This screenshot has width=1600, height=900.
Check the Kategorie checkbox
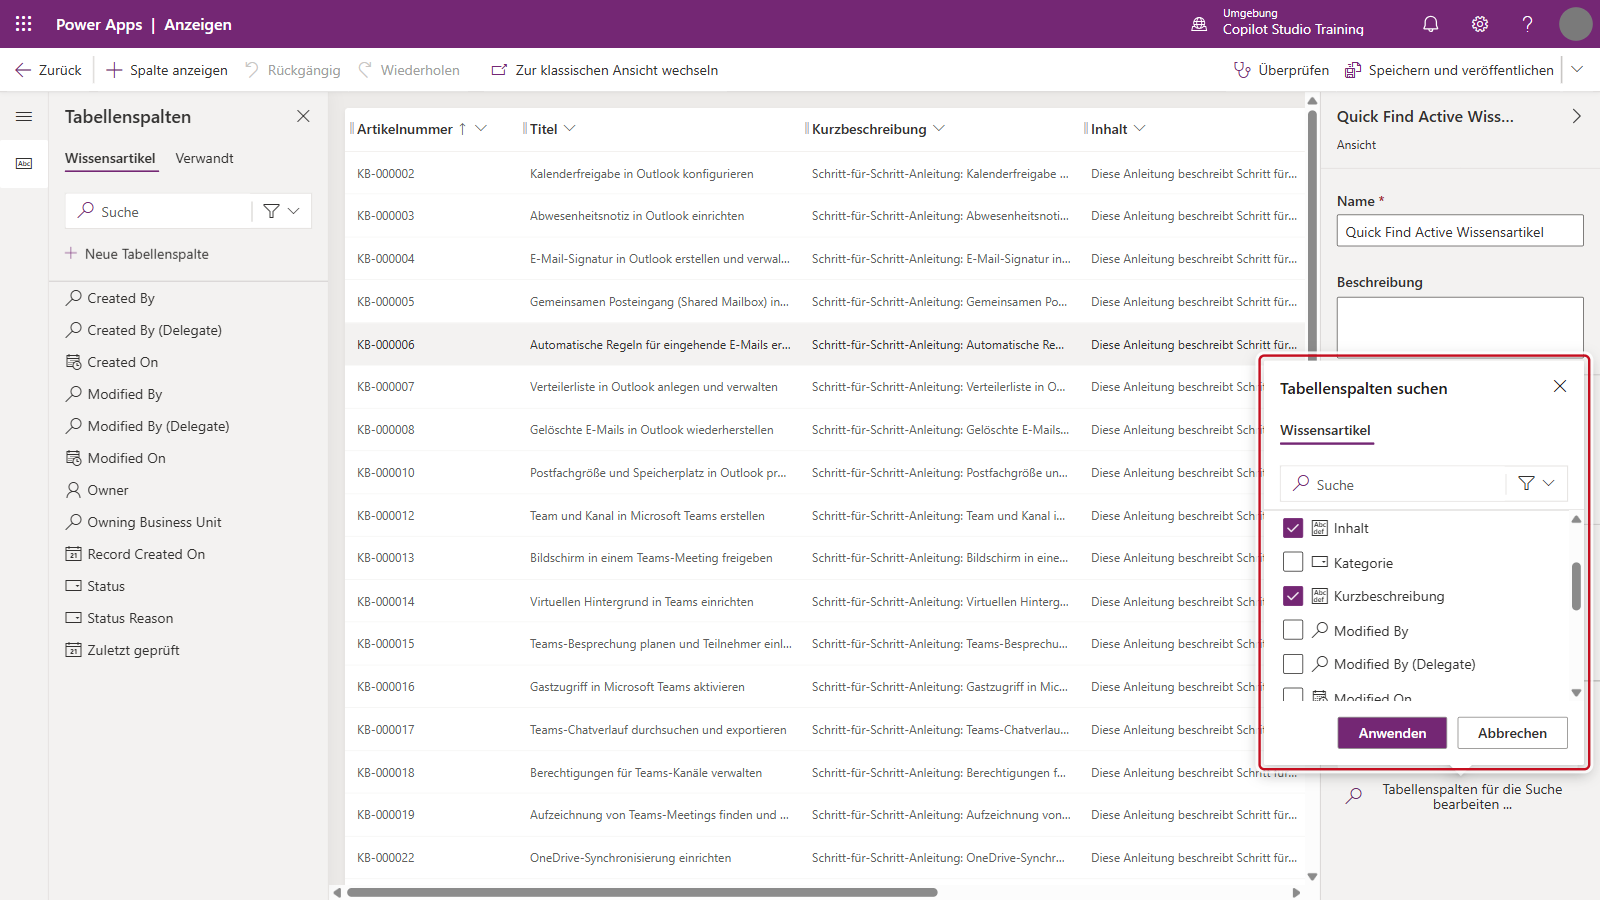click(1293, 563)
